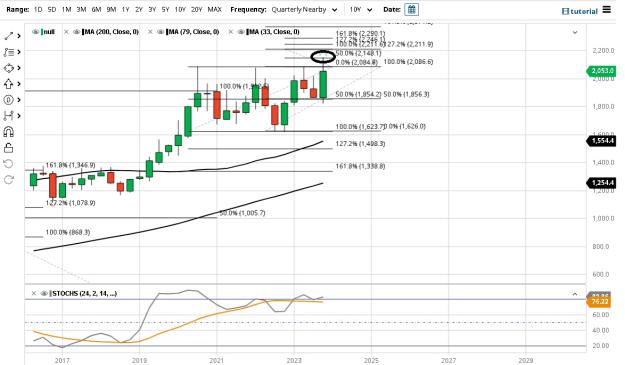Click the 100.0% (868.3) Fibonacci label

coord(68,232)
